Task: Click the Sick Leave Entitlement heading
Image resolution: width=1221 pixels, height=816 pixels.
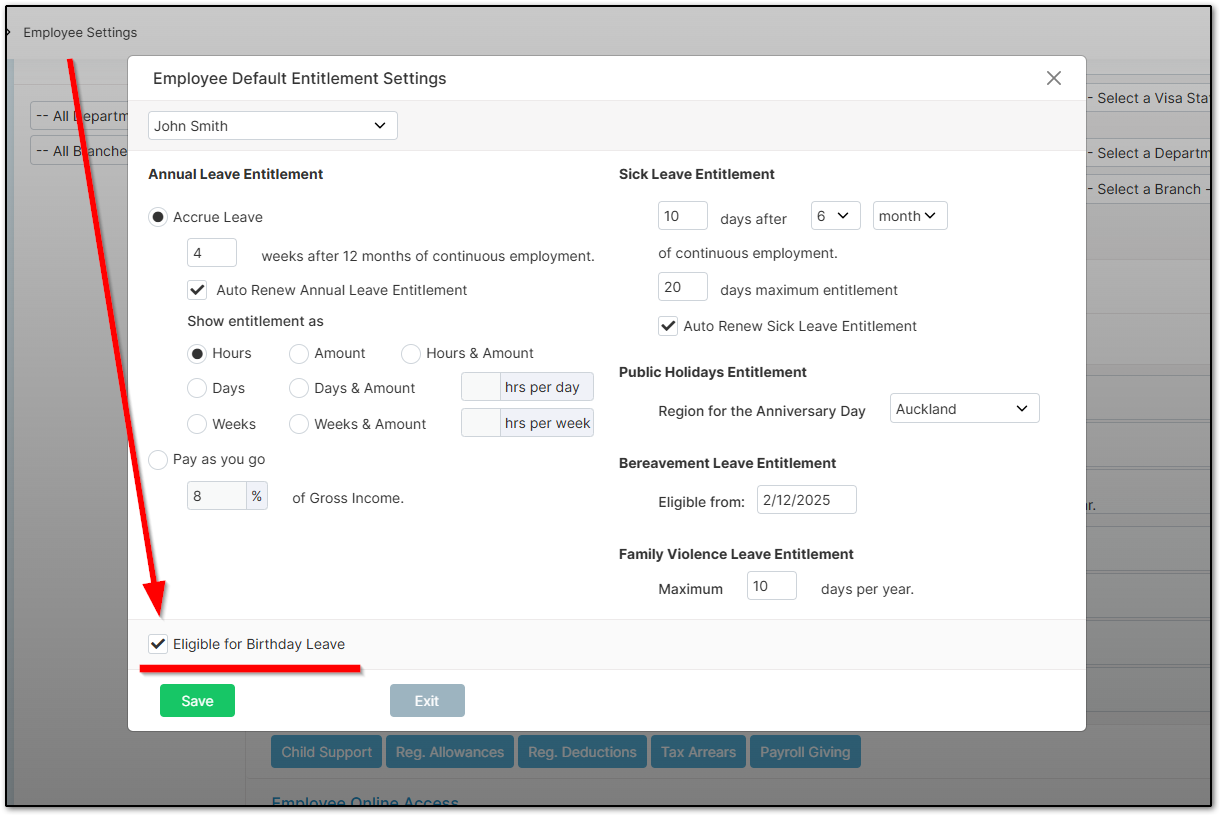Action: (697, 174)
